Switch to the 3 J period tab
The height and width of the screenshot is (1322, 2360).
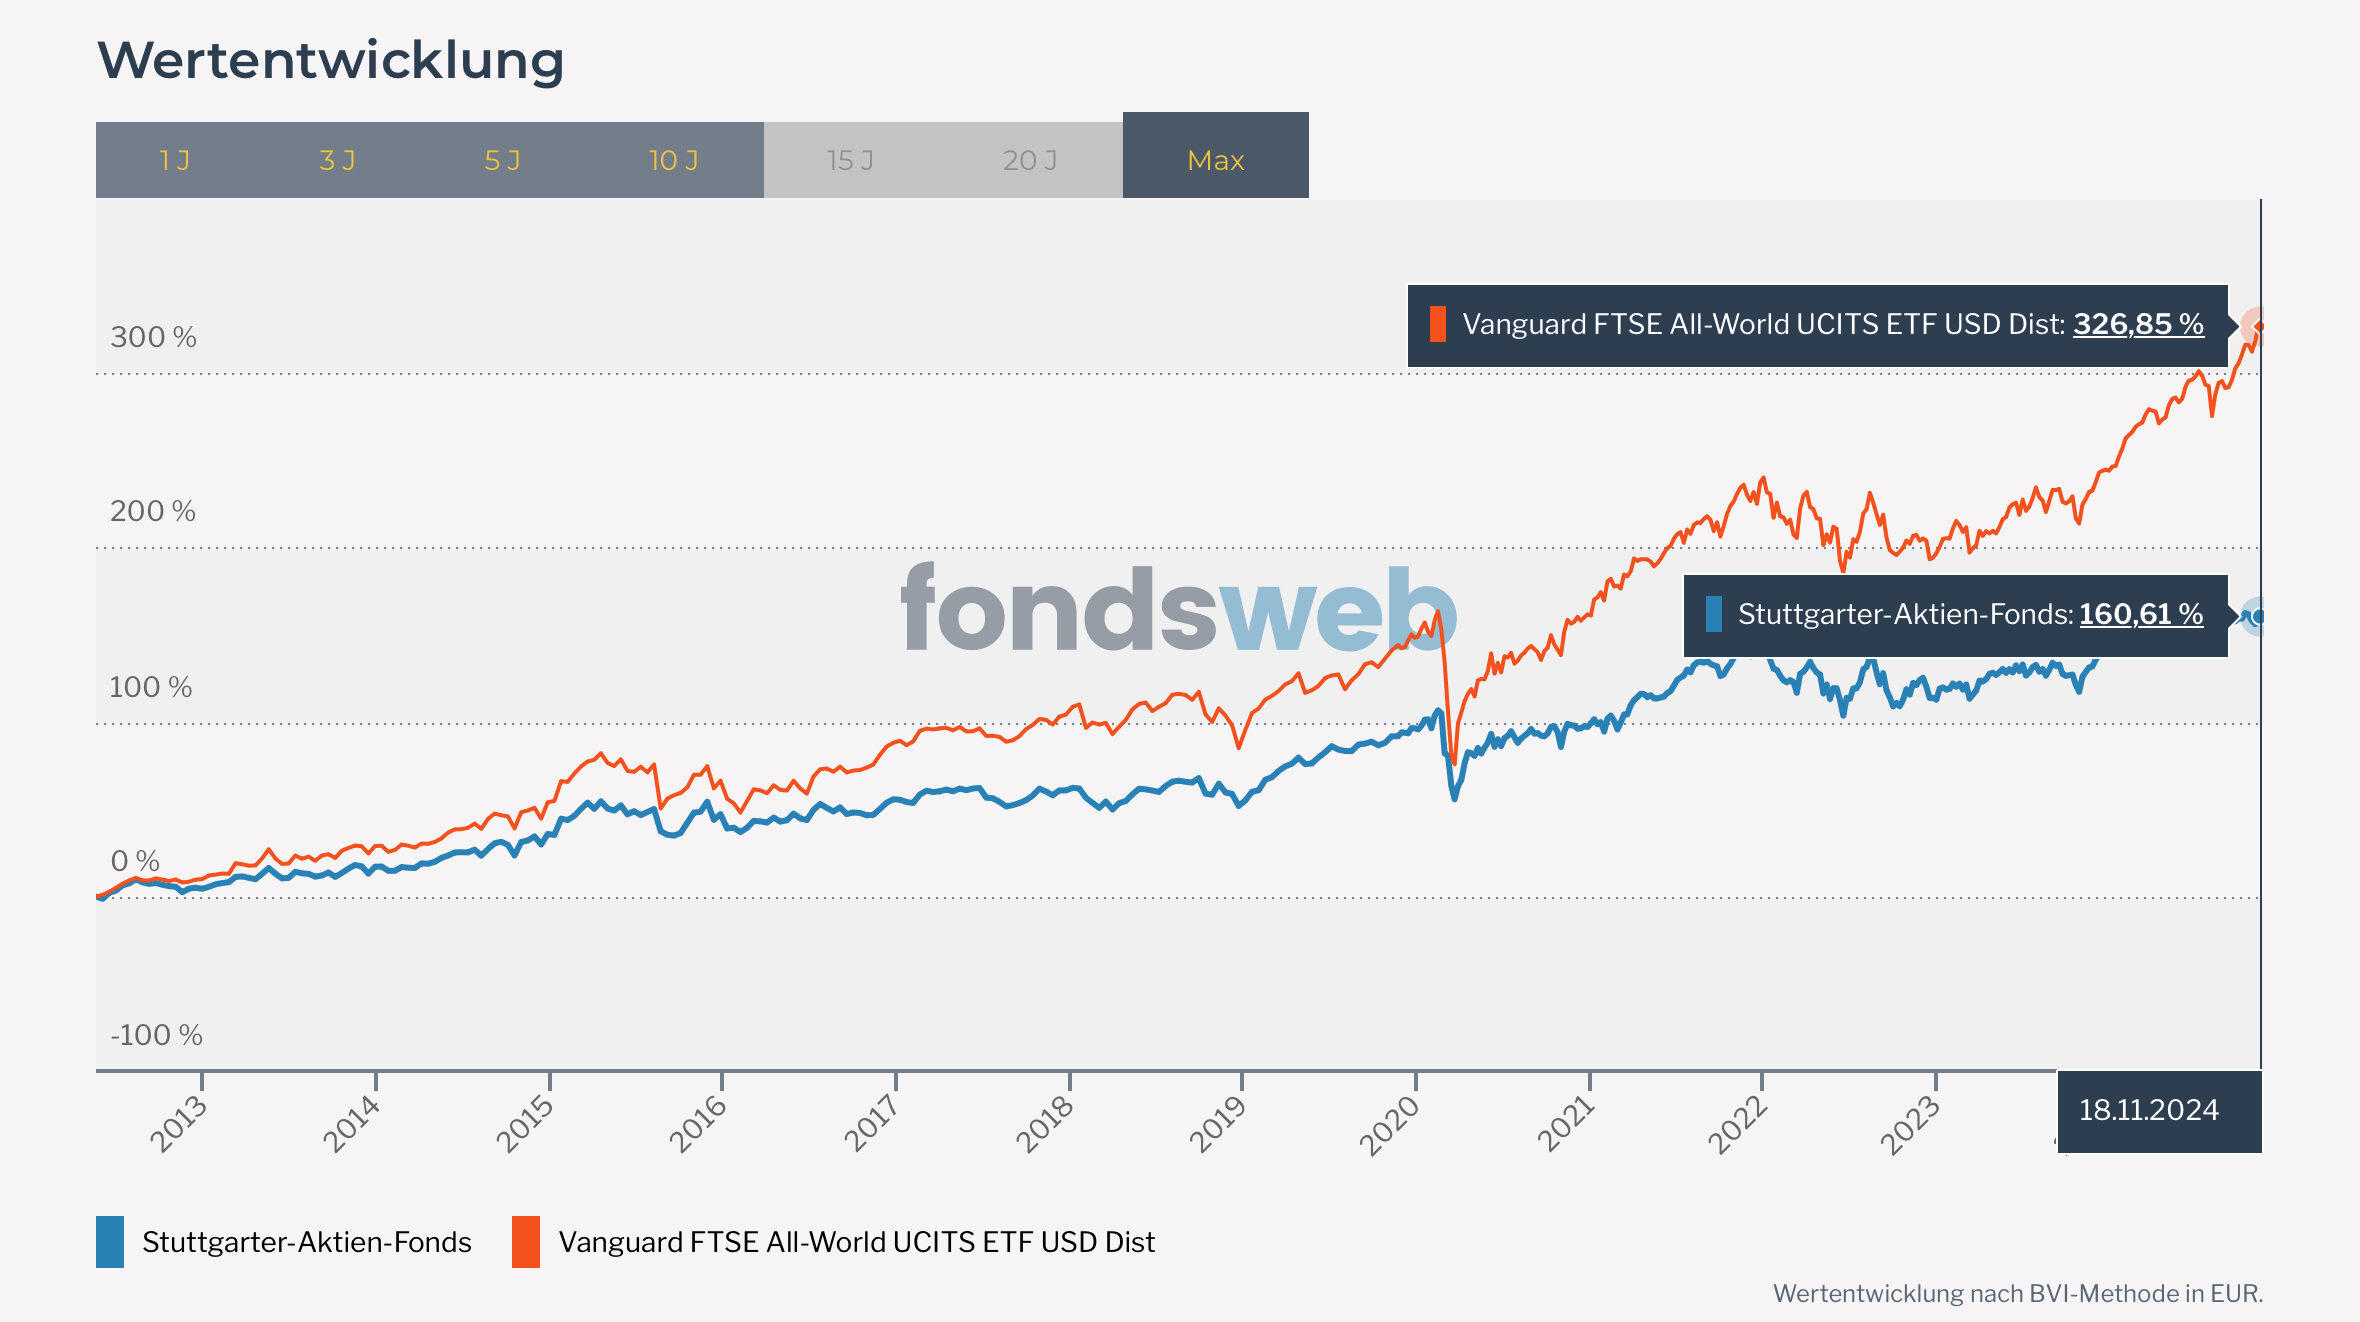(x=338, y=160)
